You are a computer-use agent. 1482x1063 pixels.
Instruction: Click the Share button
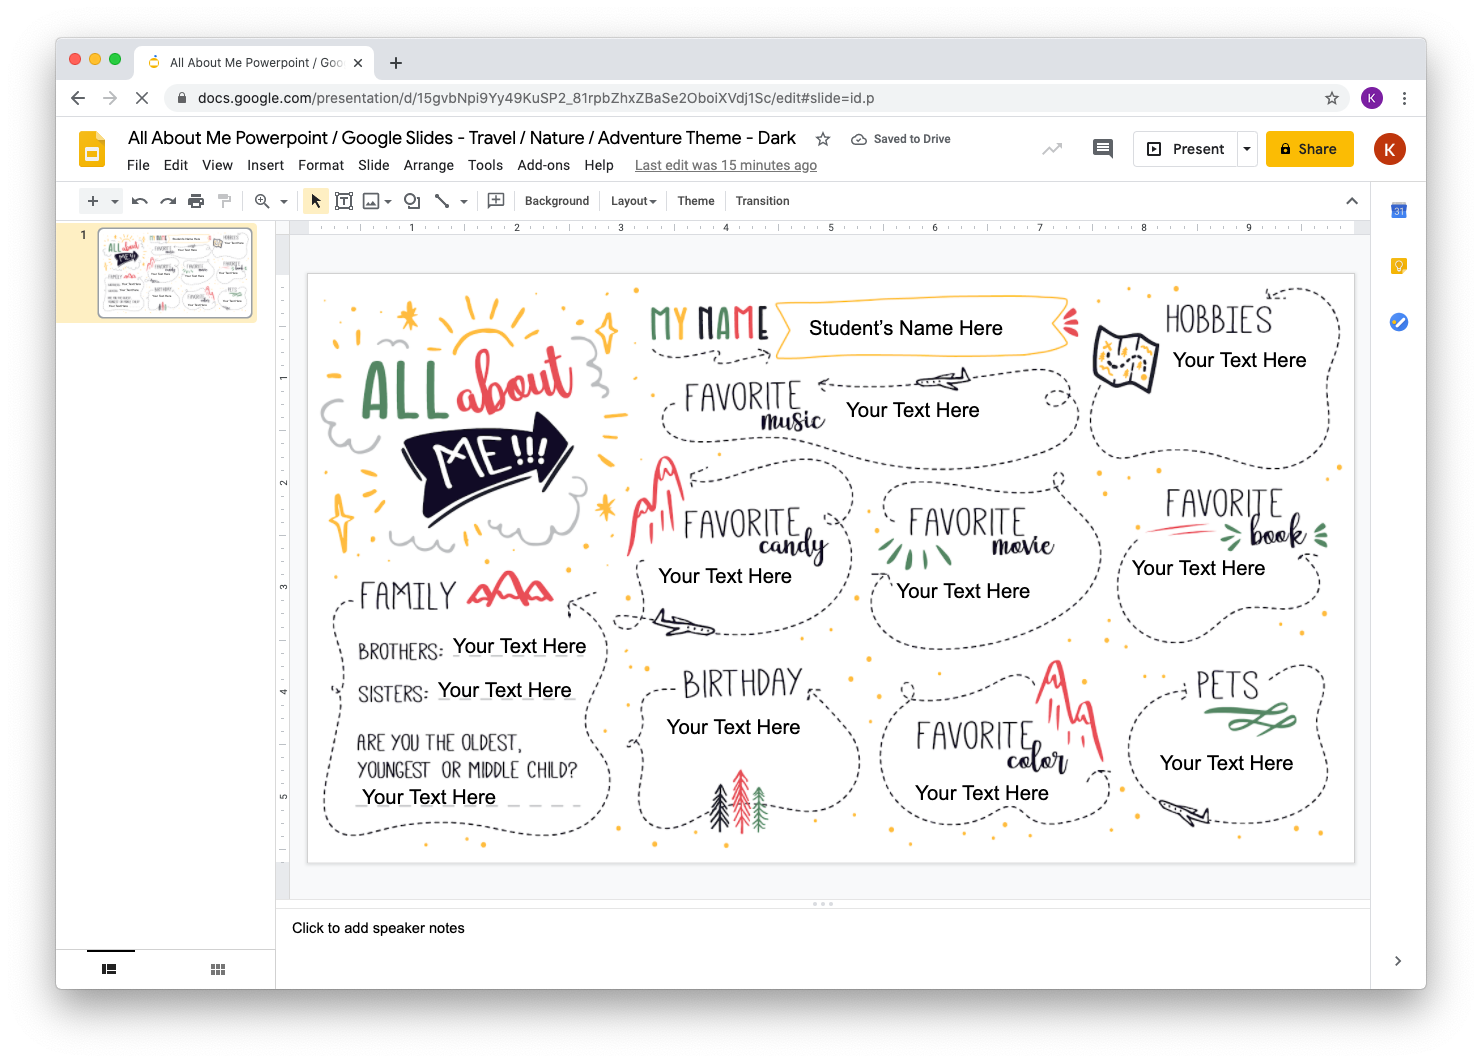[1309, 148]
